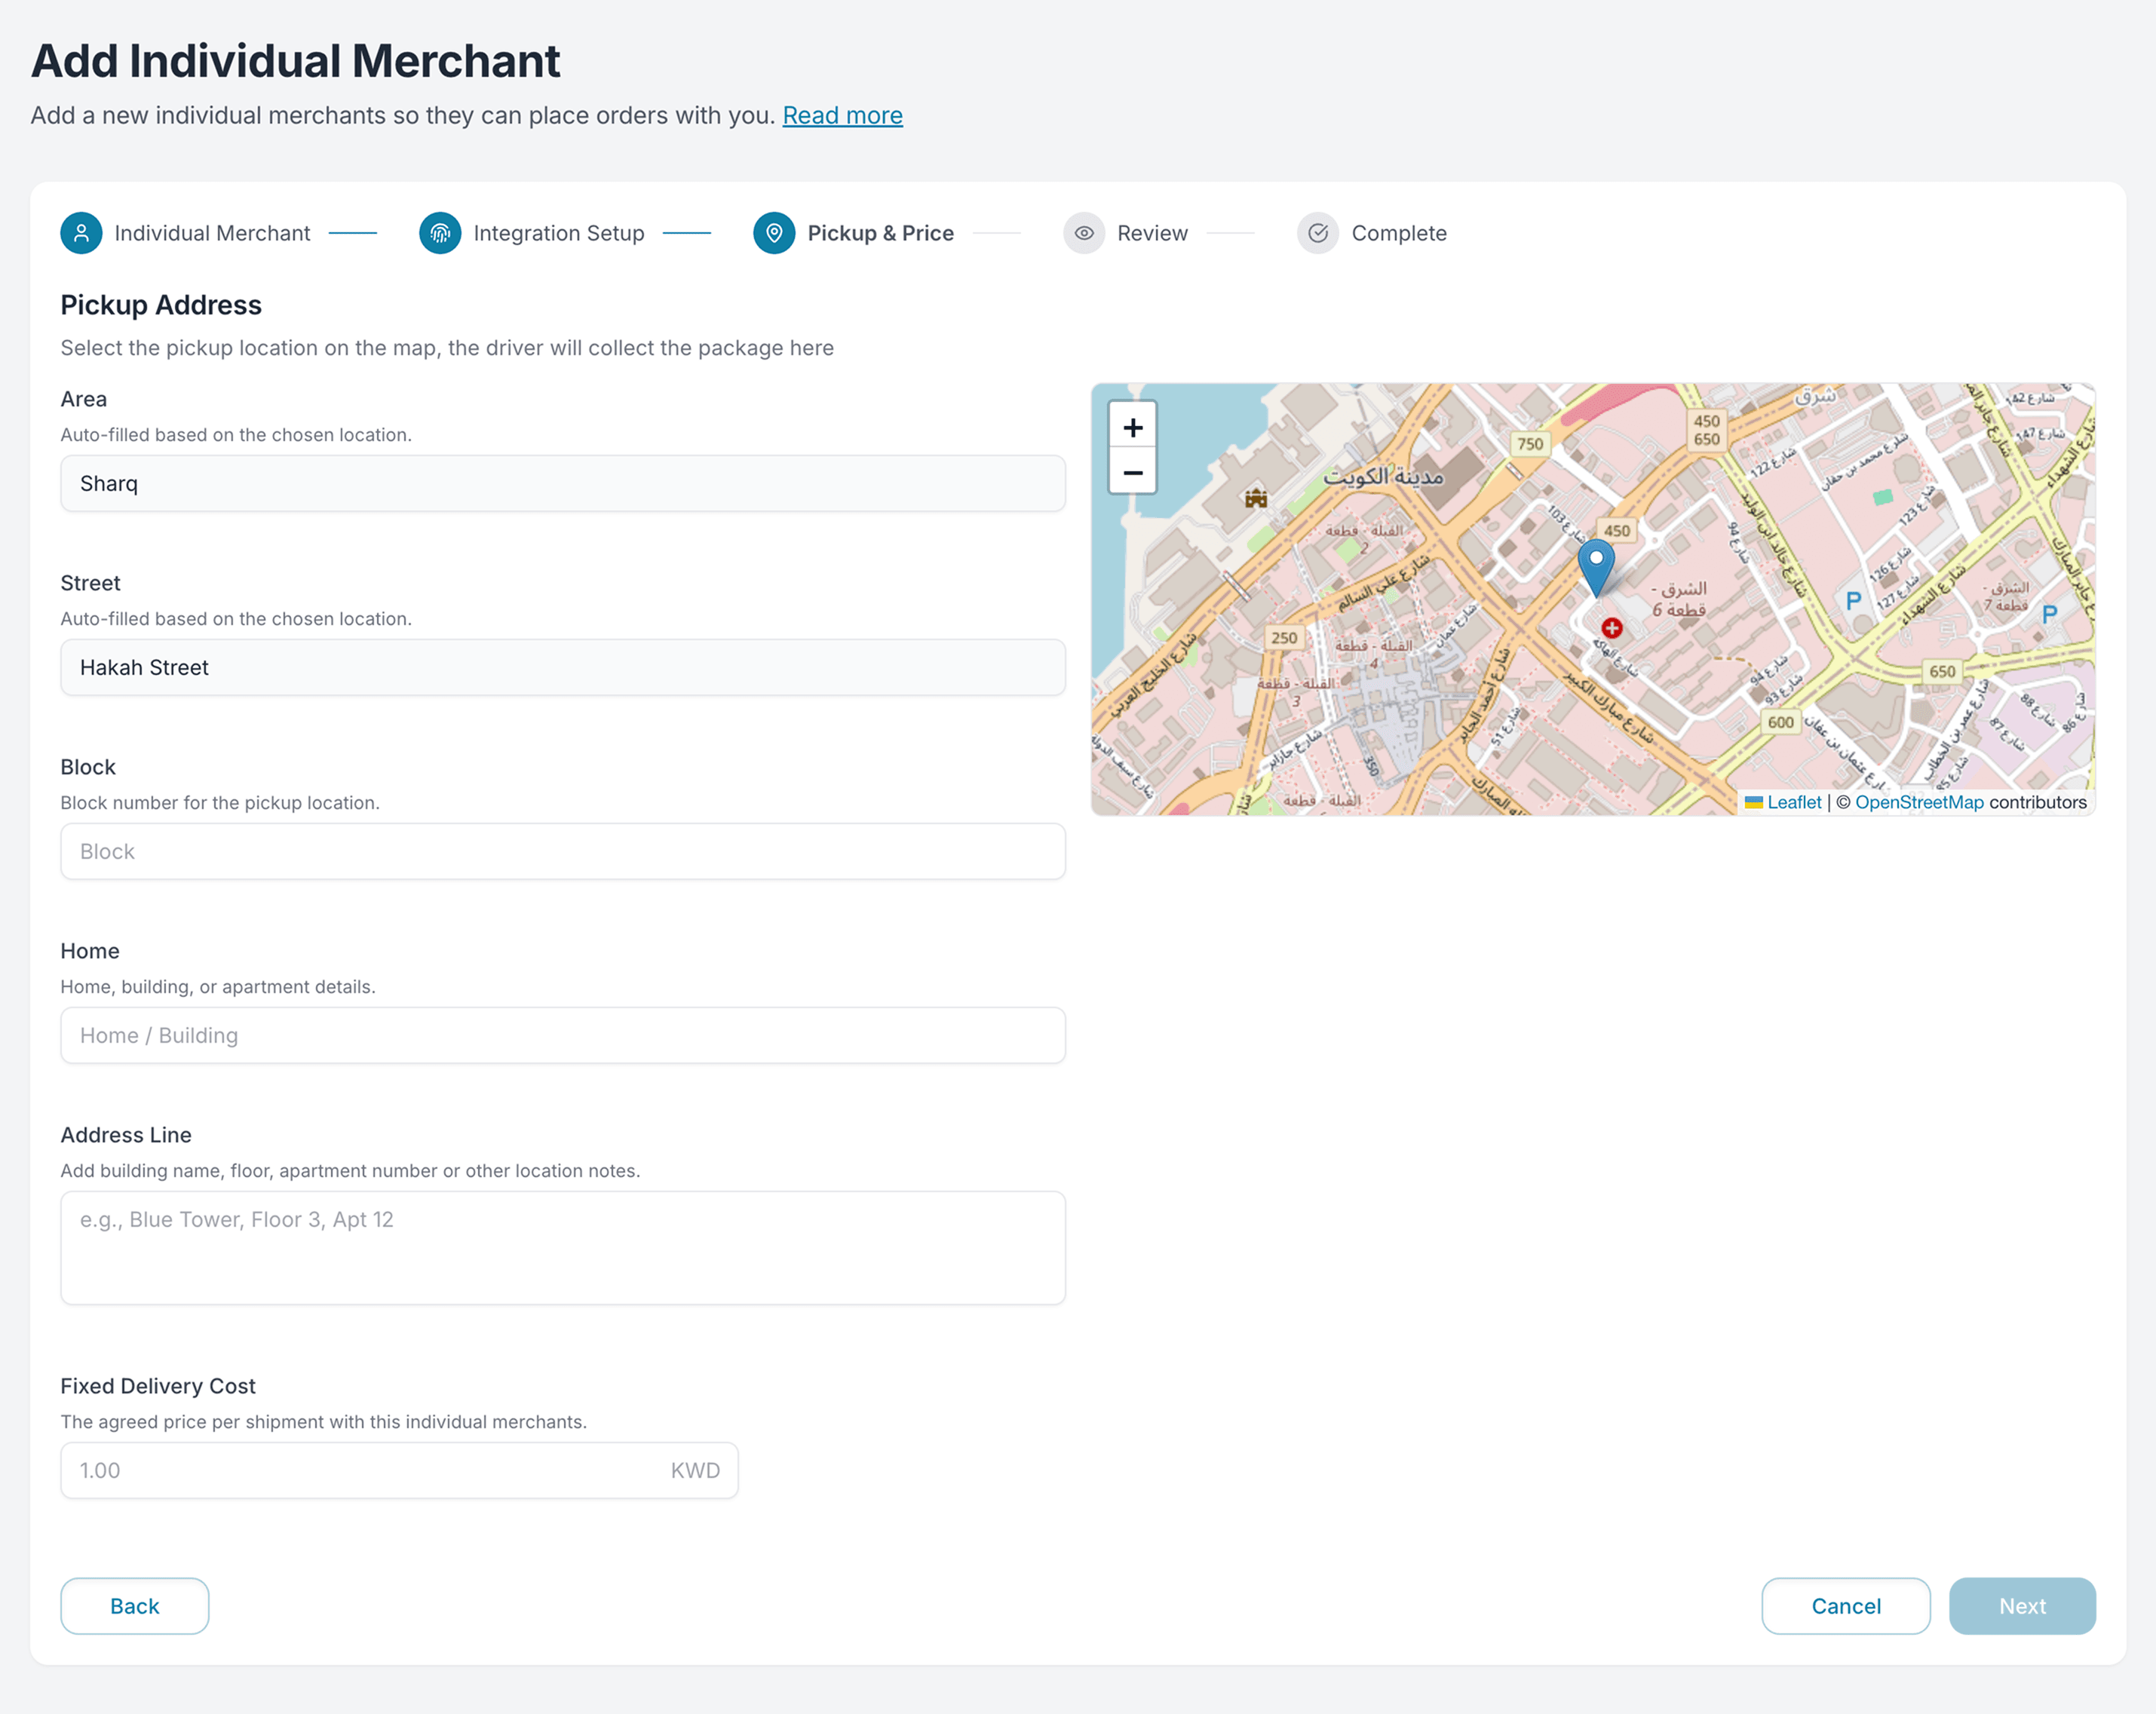Click the Home / Building input field
This screenshot has height=1714, width=2156.
562,1035
